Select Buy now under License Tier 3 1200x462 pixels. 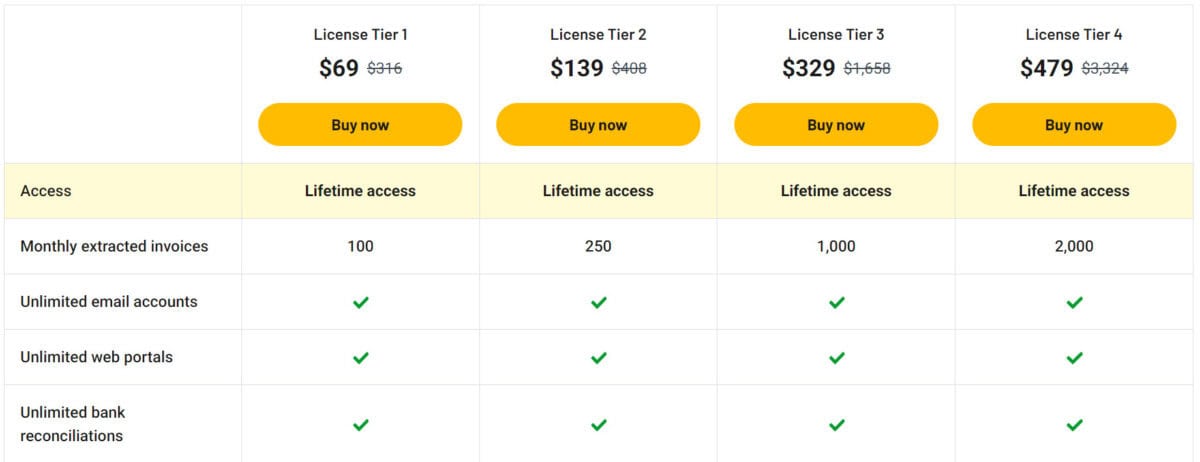click(836, 125)
